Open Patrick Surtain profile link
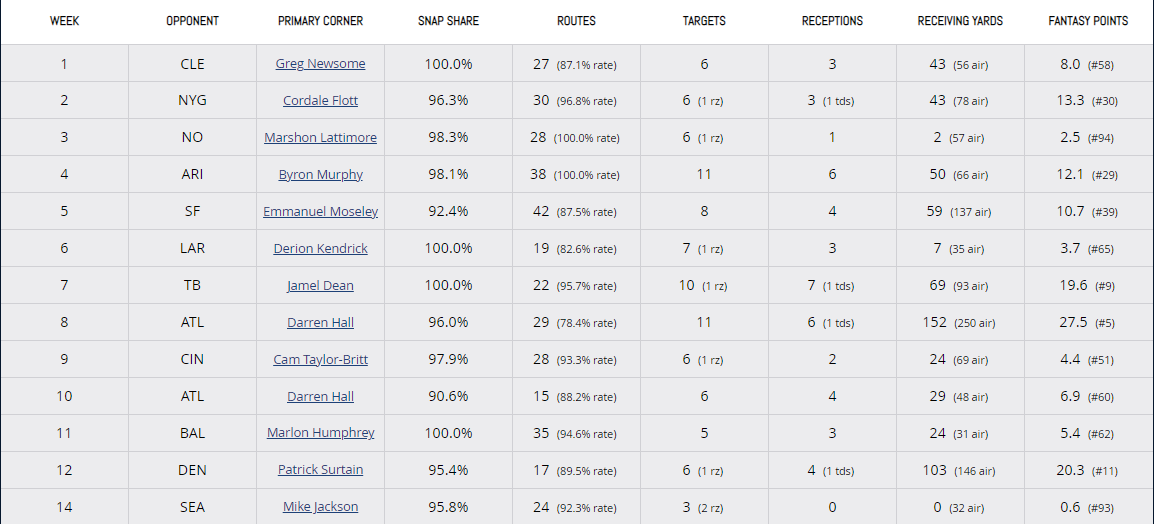The height and width of the screenshot is (524, 1154). pos(320,470)
